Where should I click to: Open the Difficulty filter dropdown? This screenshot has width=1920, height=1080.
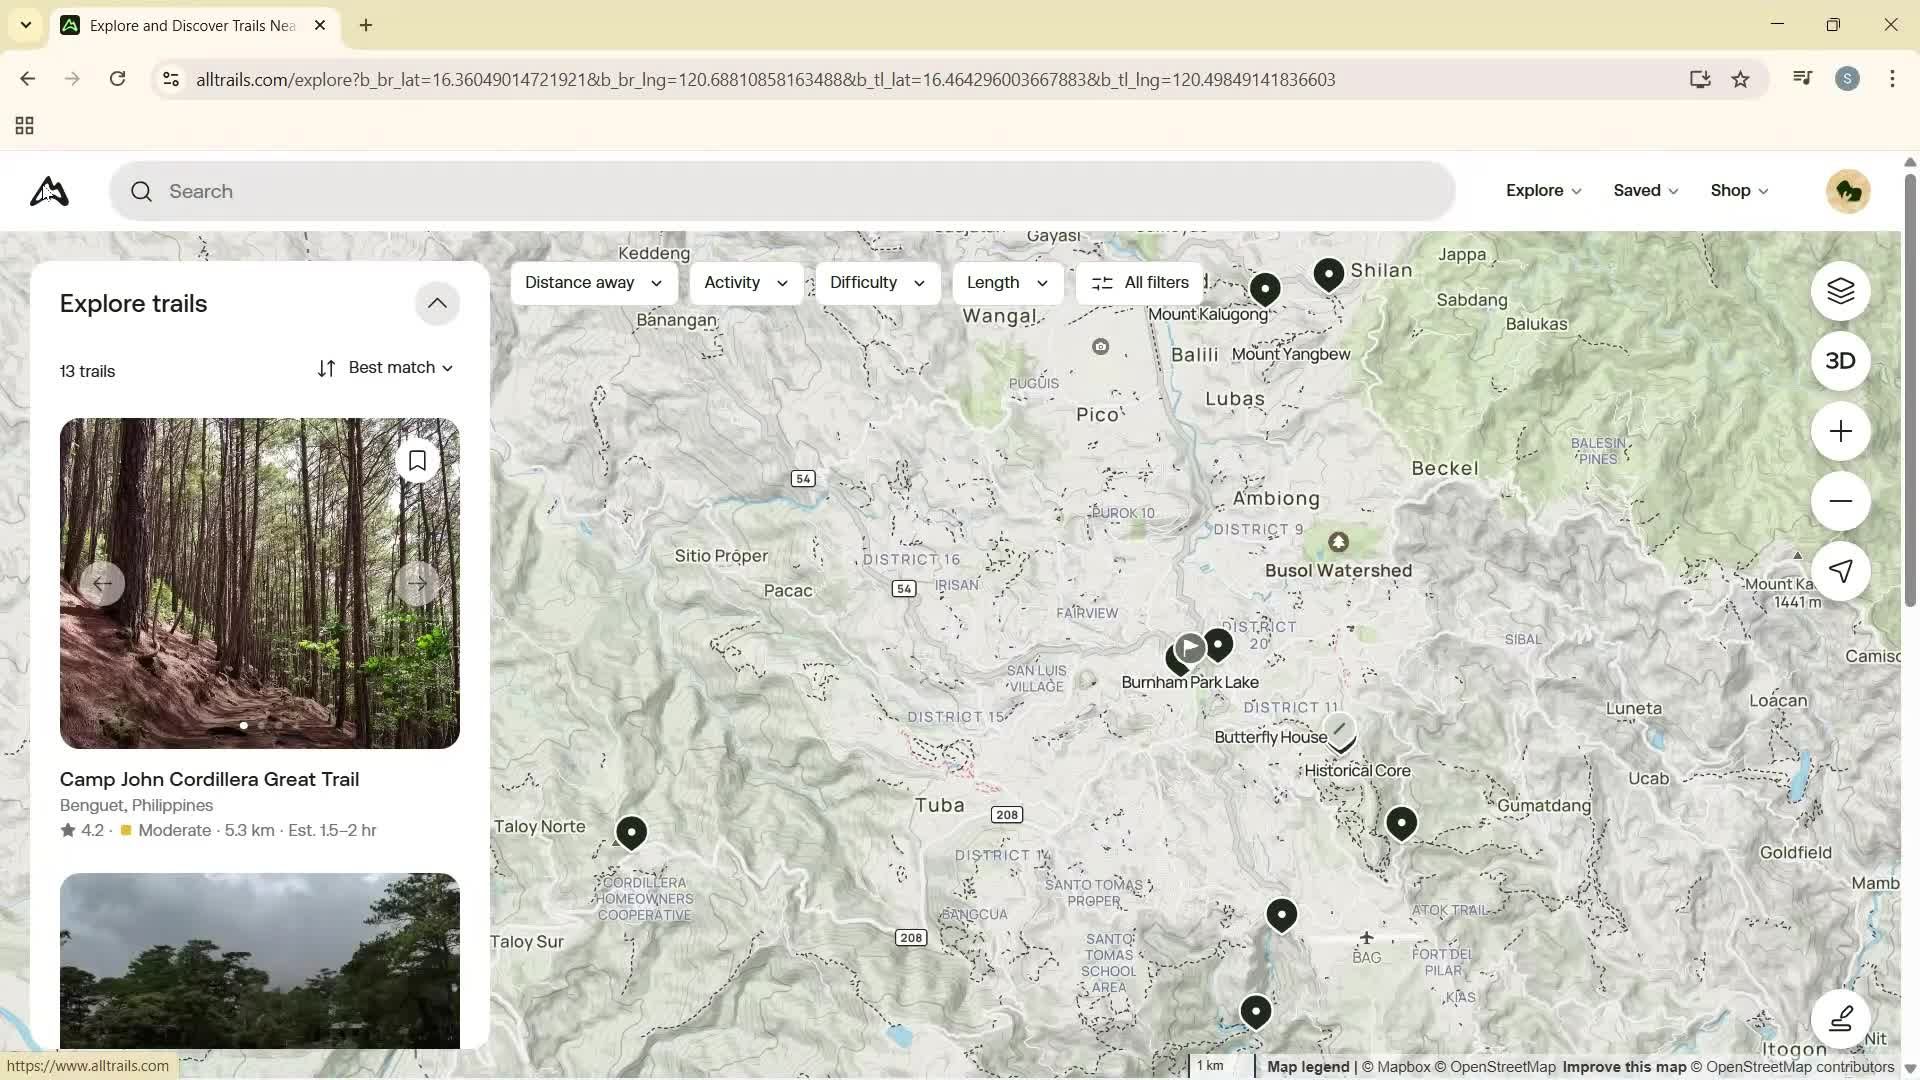(875, 282)
